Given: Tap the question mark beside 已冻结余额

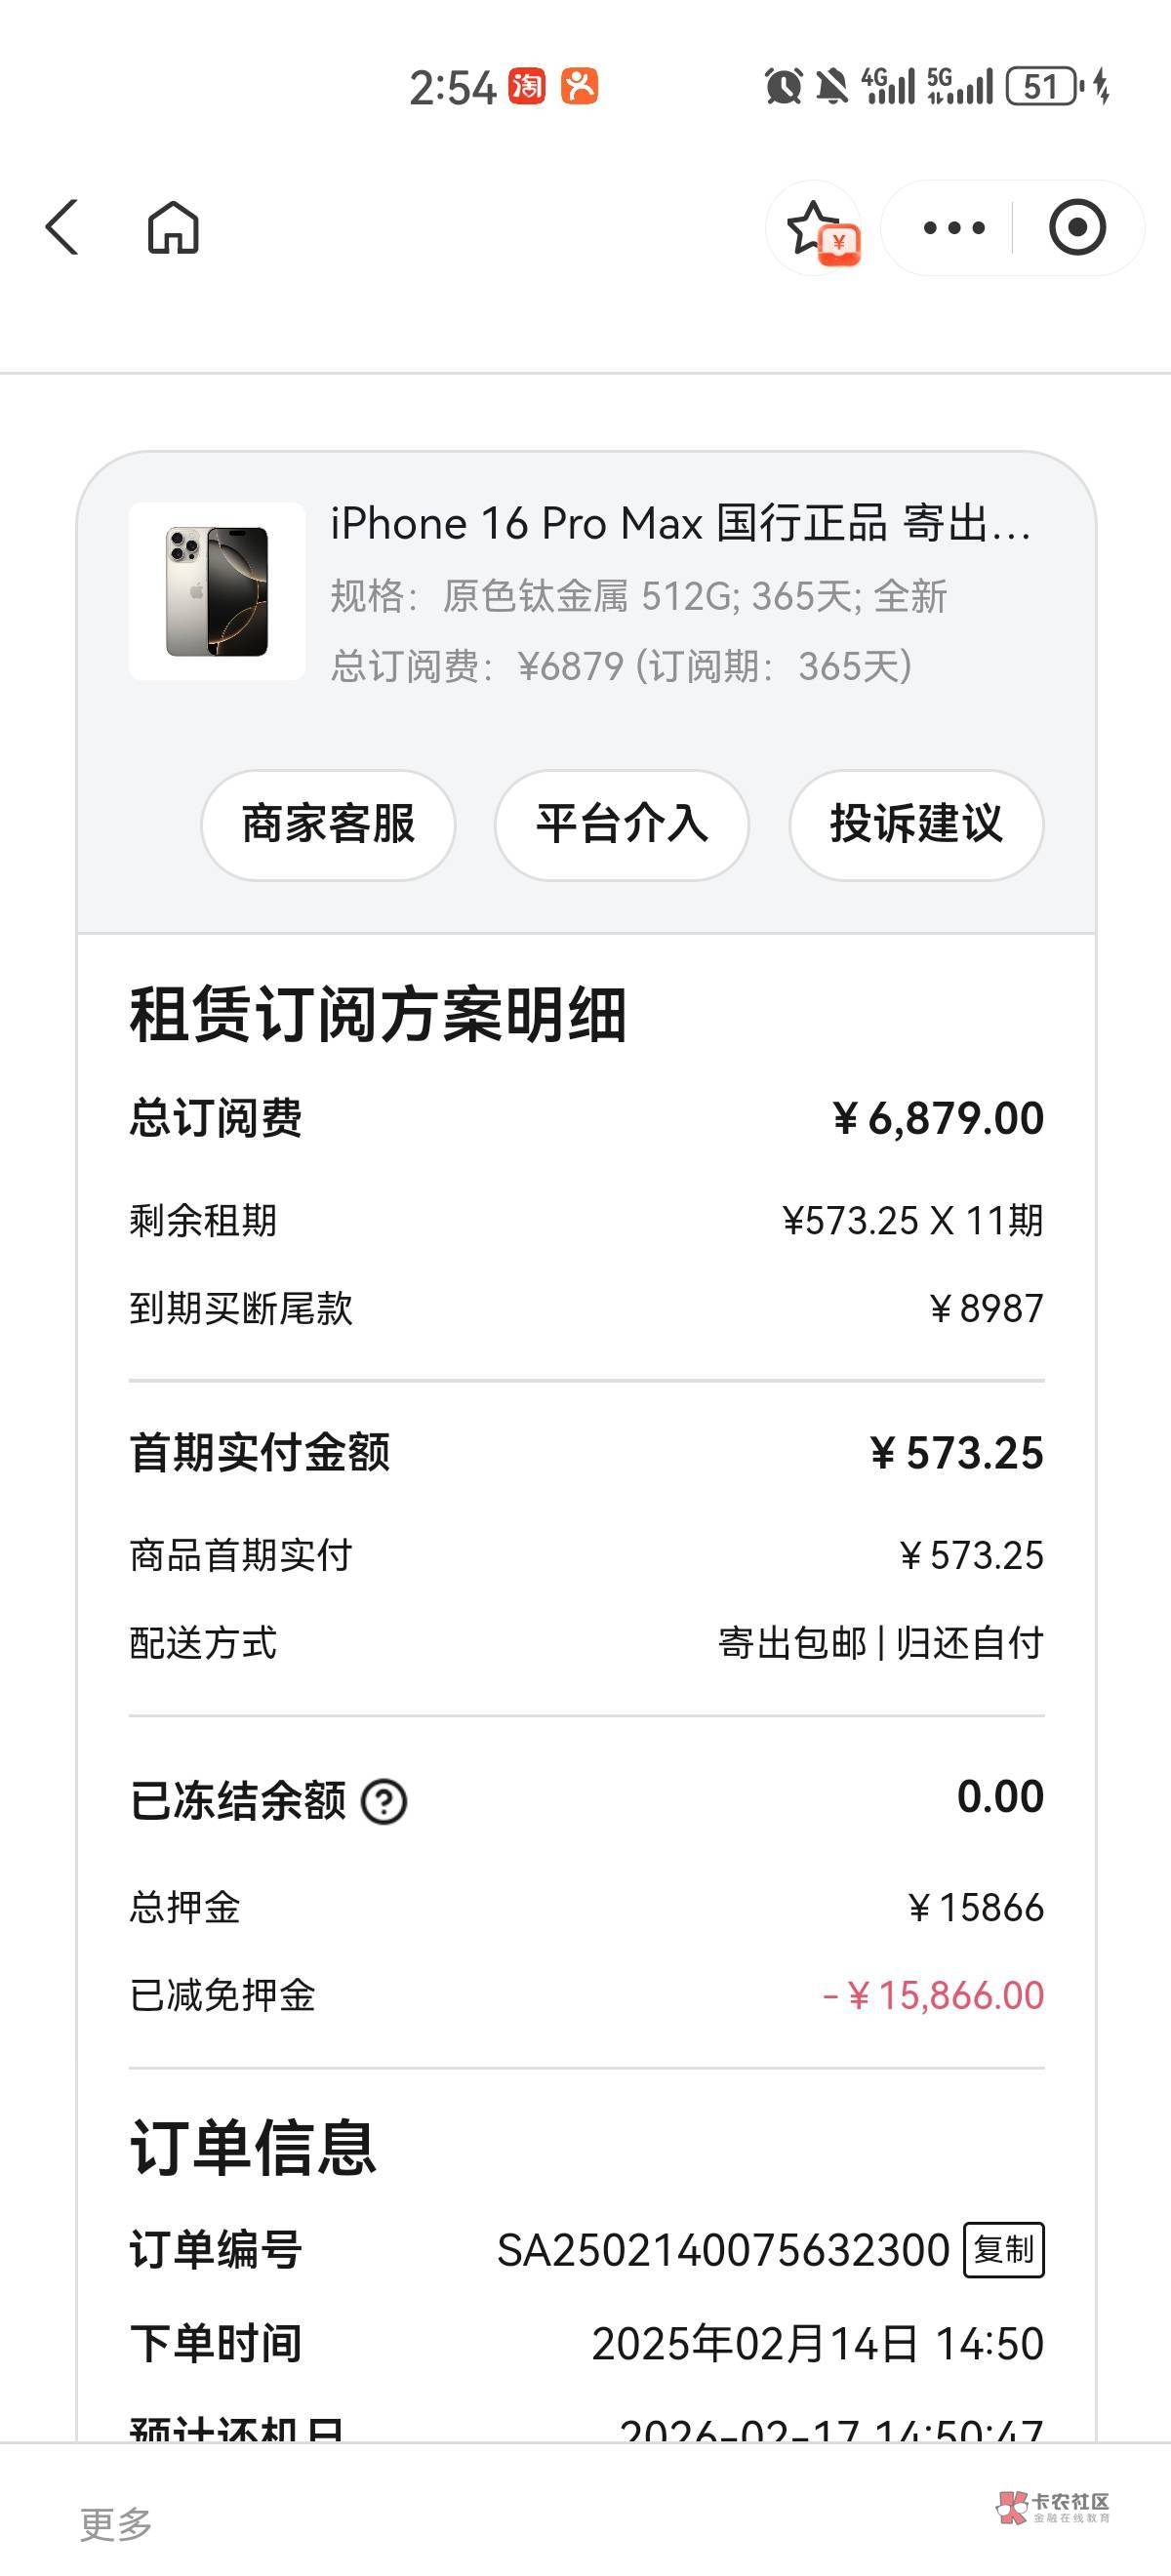Looking at the screenshot, I should pyautogui.click(x=384, y=1802).
